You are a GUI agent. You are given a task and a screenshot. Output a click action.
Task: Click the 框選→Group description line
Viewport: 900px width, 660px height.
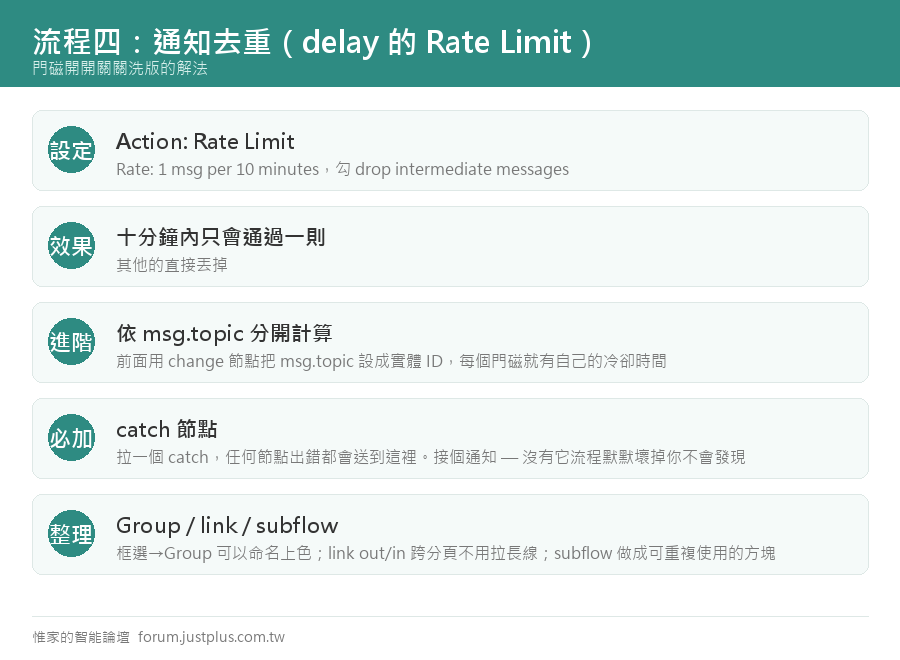[x=445, y=553]
